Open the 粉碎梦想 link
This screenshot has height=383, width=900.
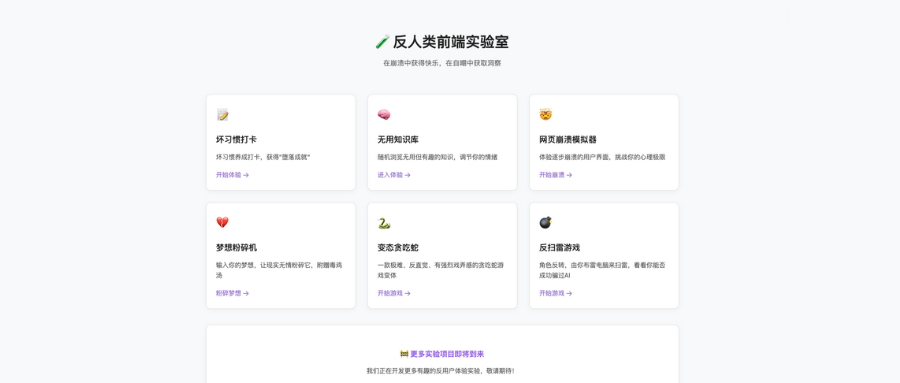coord(232,293)
